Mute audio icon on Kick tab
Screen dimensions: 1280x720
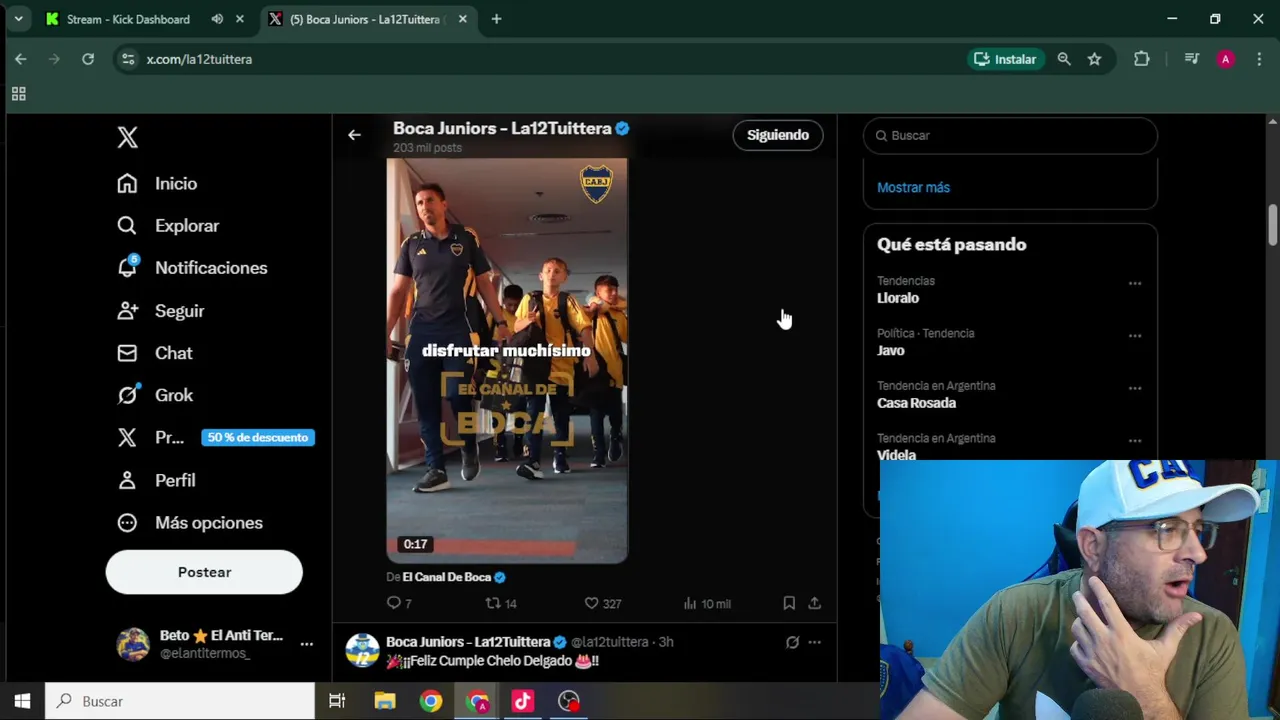point(217,19)
